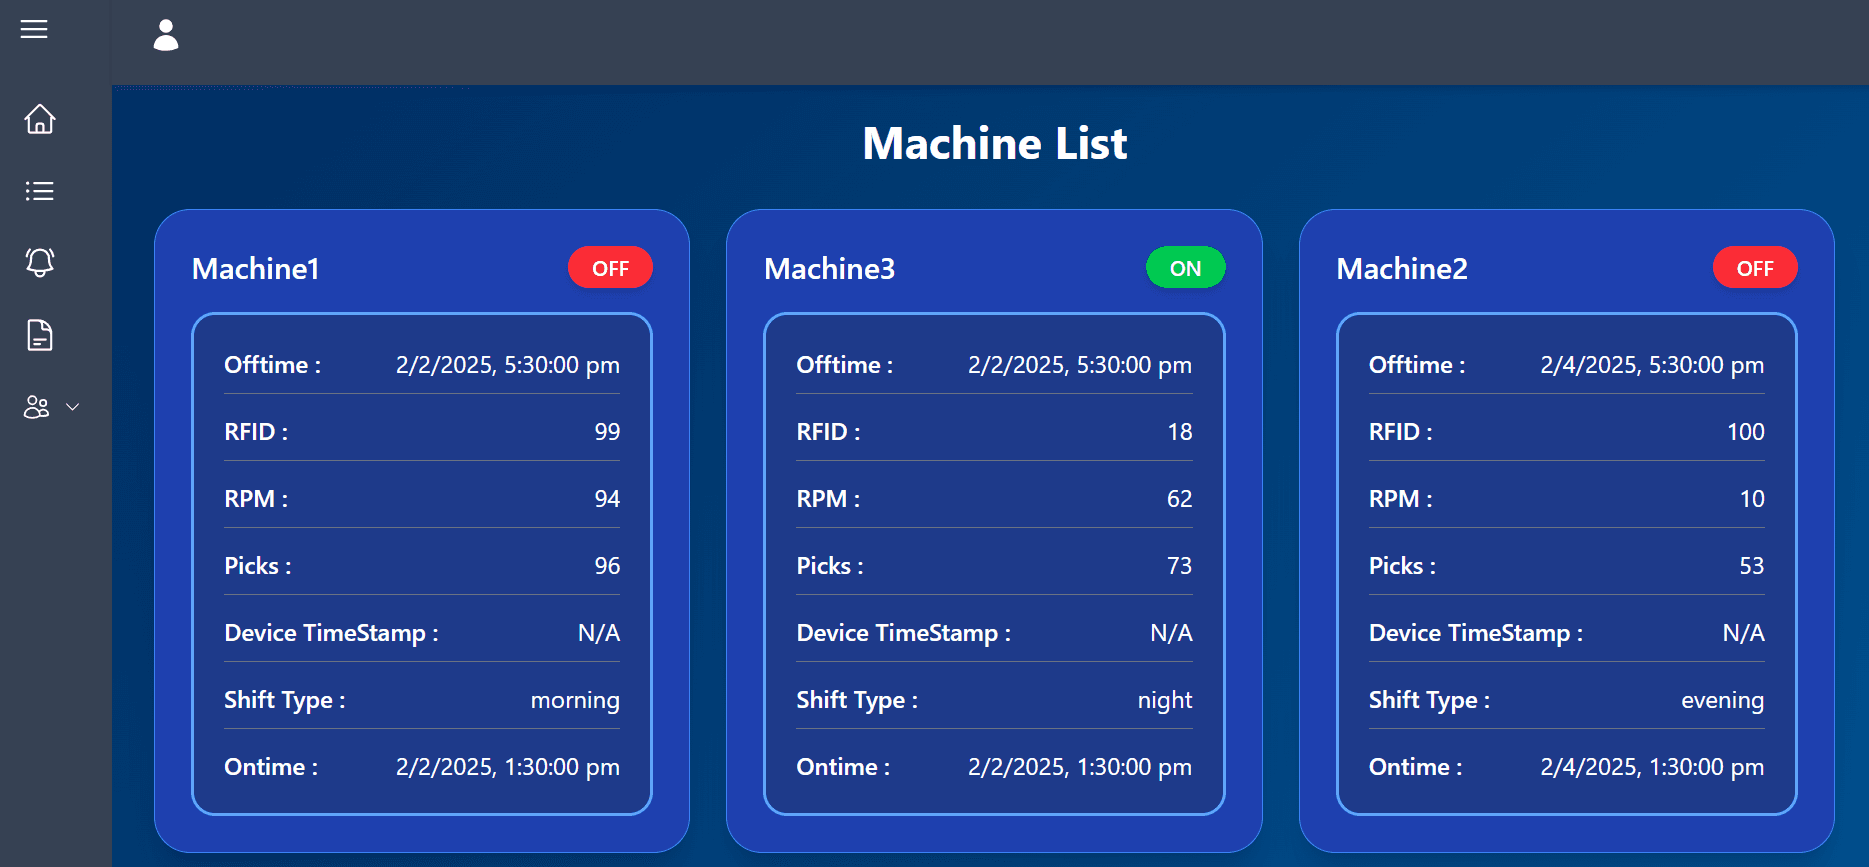The width and height of the screenshot is (1869, 867).
Task: Click Machine3 Ontime value 2/2/2025, 1:30:00 pm
Action: 1080,767
